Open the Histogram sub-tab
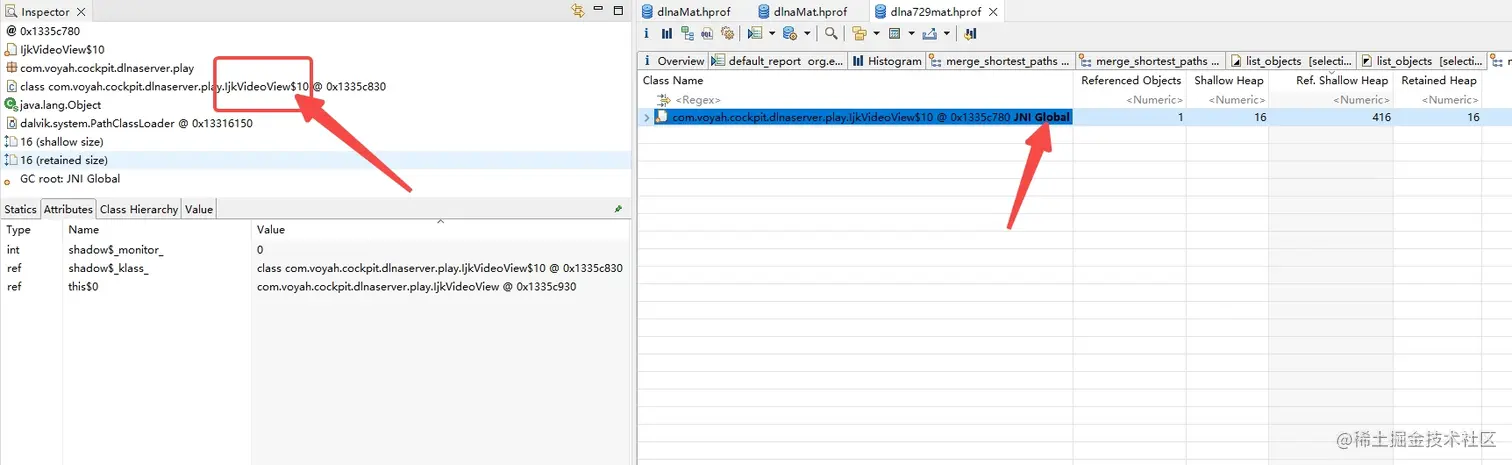The width and height of the screenshot is (1512, 465). pos(887,61)
